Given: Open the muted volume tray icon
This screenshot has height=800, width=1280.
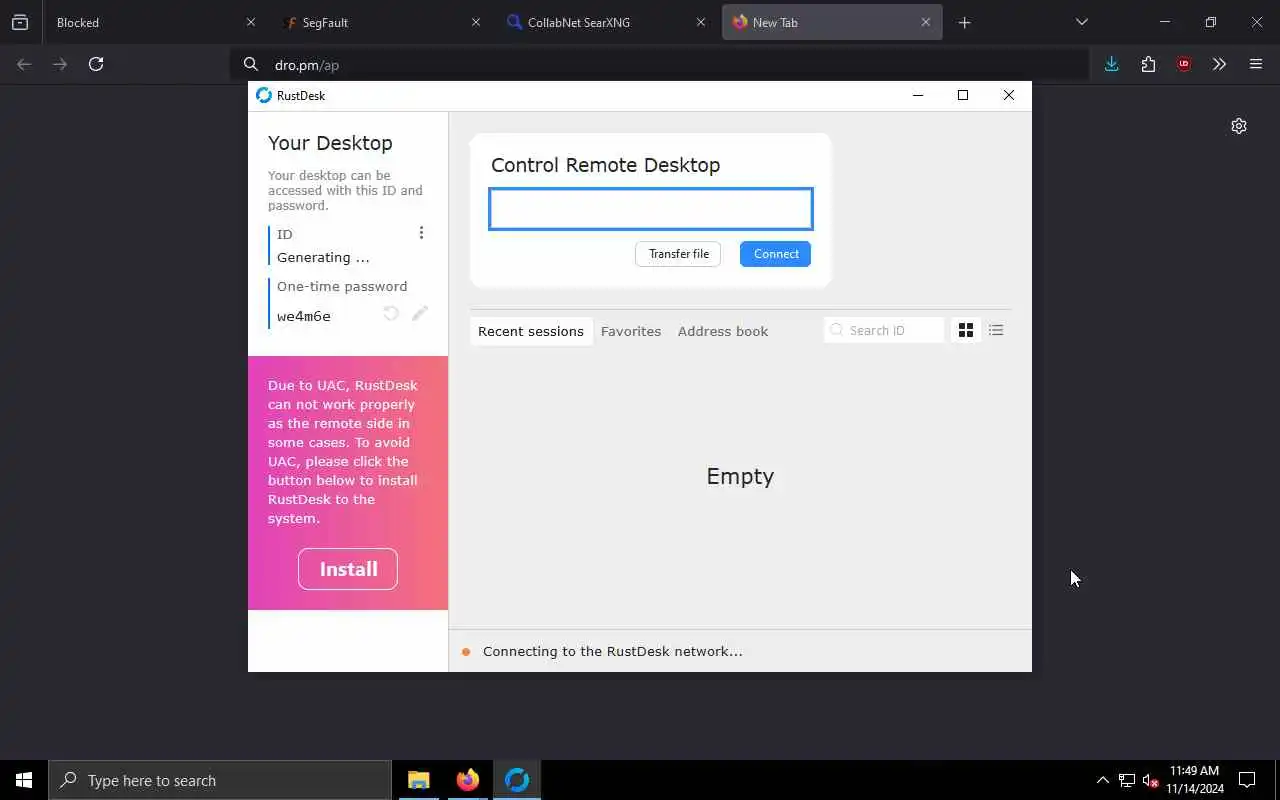Looking at the screenshot, I should [1150, 780].
